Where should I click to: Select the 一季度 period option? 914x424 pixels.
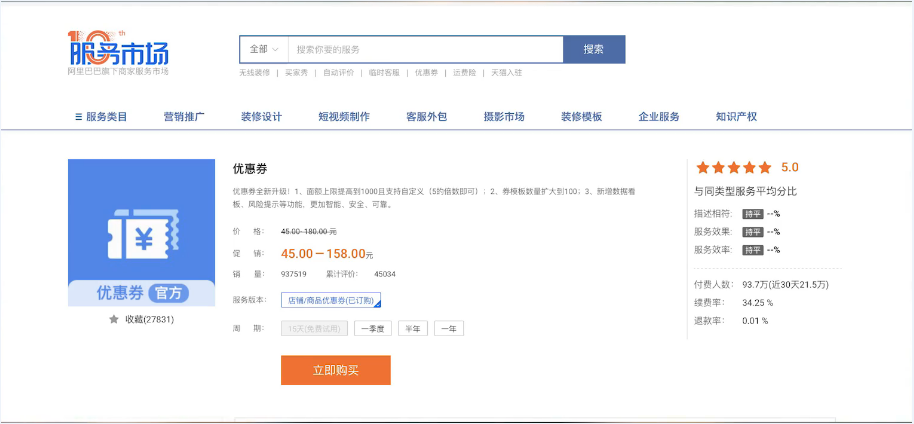pos(372,328)
